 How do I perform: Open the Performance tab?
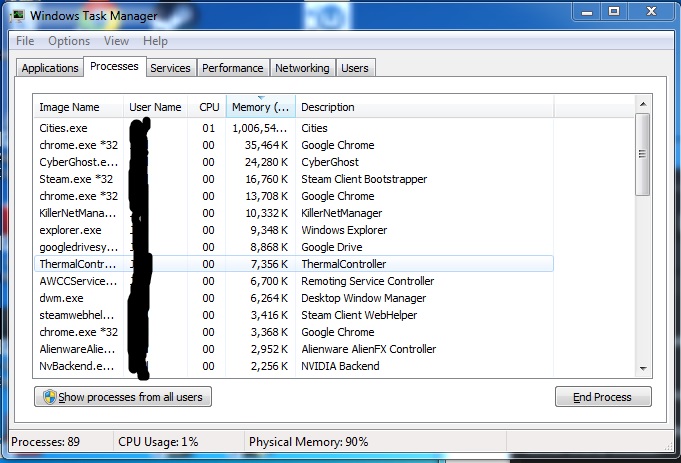[233, 68]
